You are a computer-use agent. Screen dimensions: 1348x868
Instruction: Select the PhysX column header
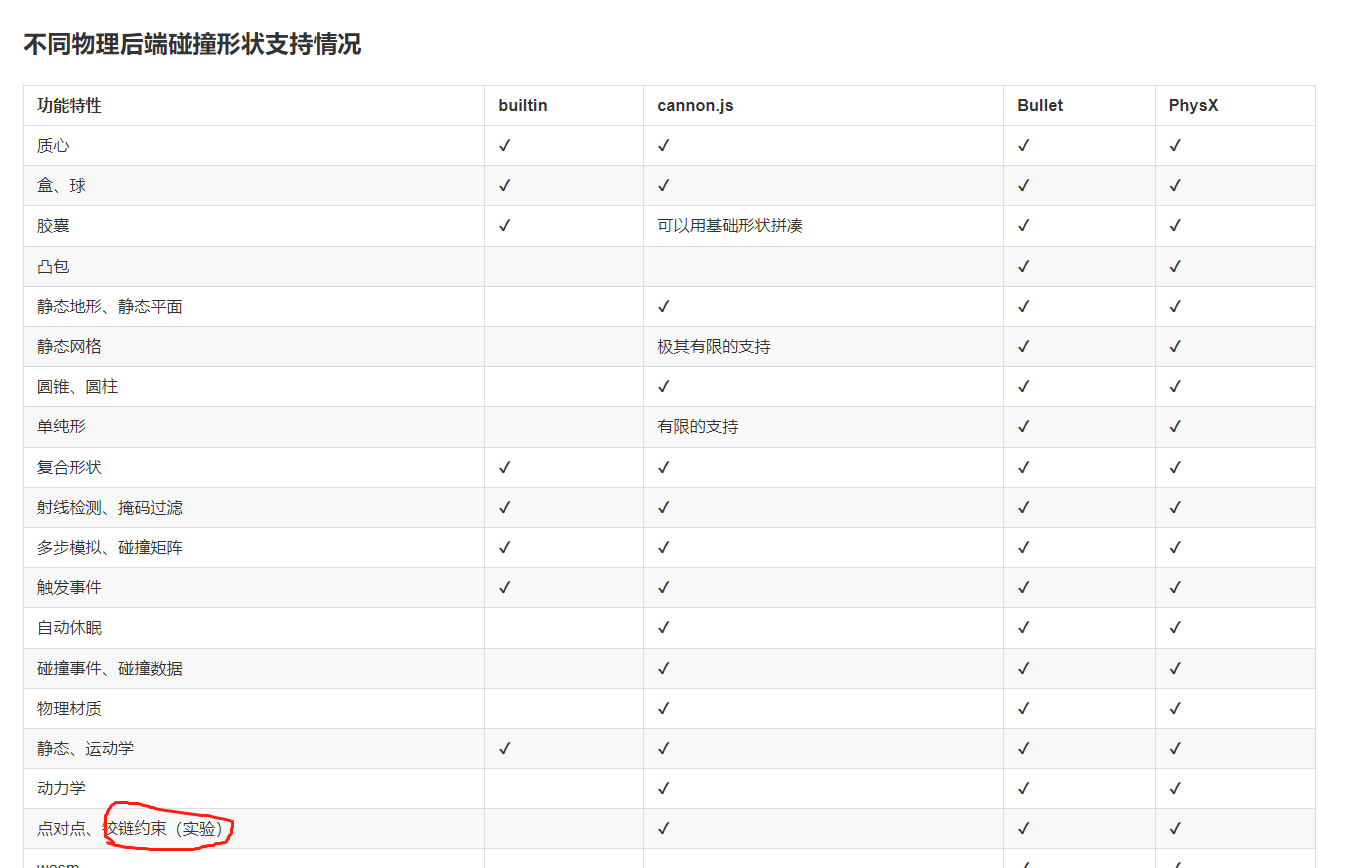click(1193, 105)
